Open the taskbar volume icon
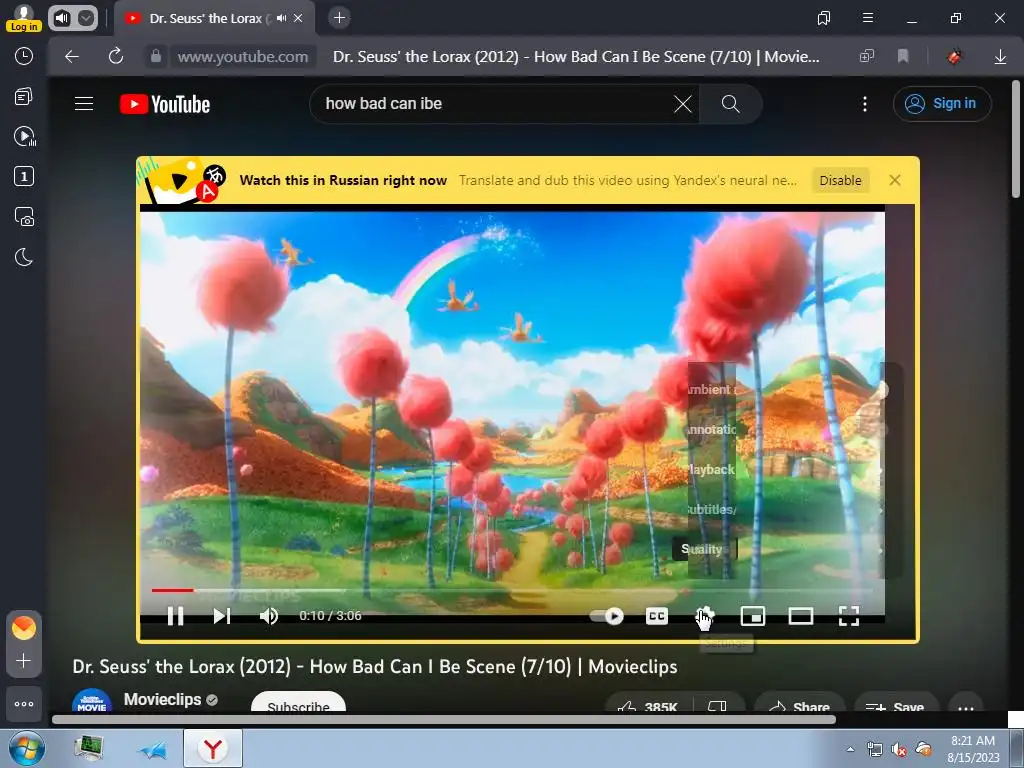Screen dimensions: 1024x768 899,750
